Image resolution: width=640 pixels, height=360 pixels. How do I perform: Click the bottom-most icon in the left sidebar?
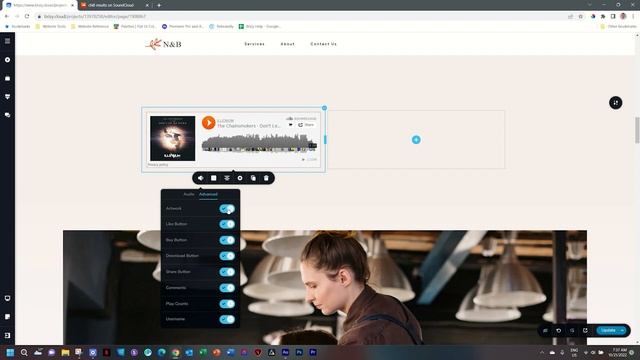click(x=7, y=335)
